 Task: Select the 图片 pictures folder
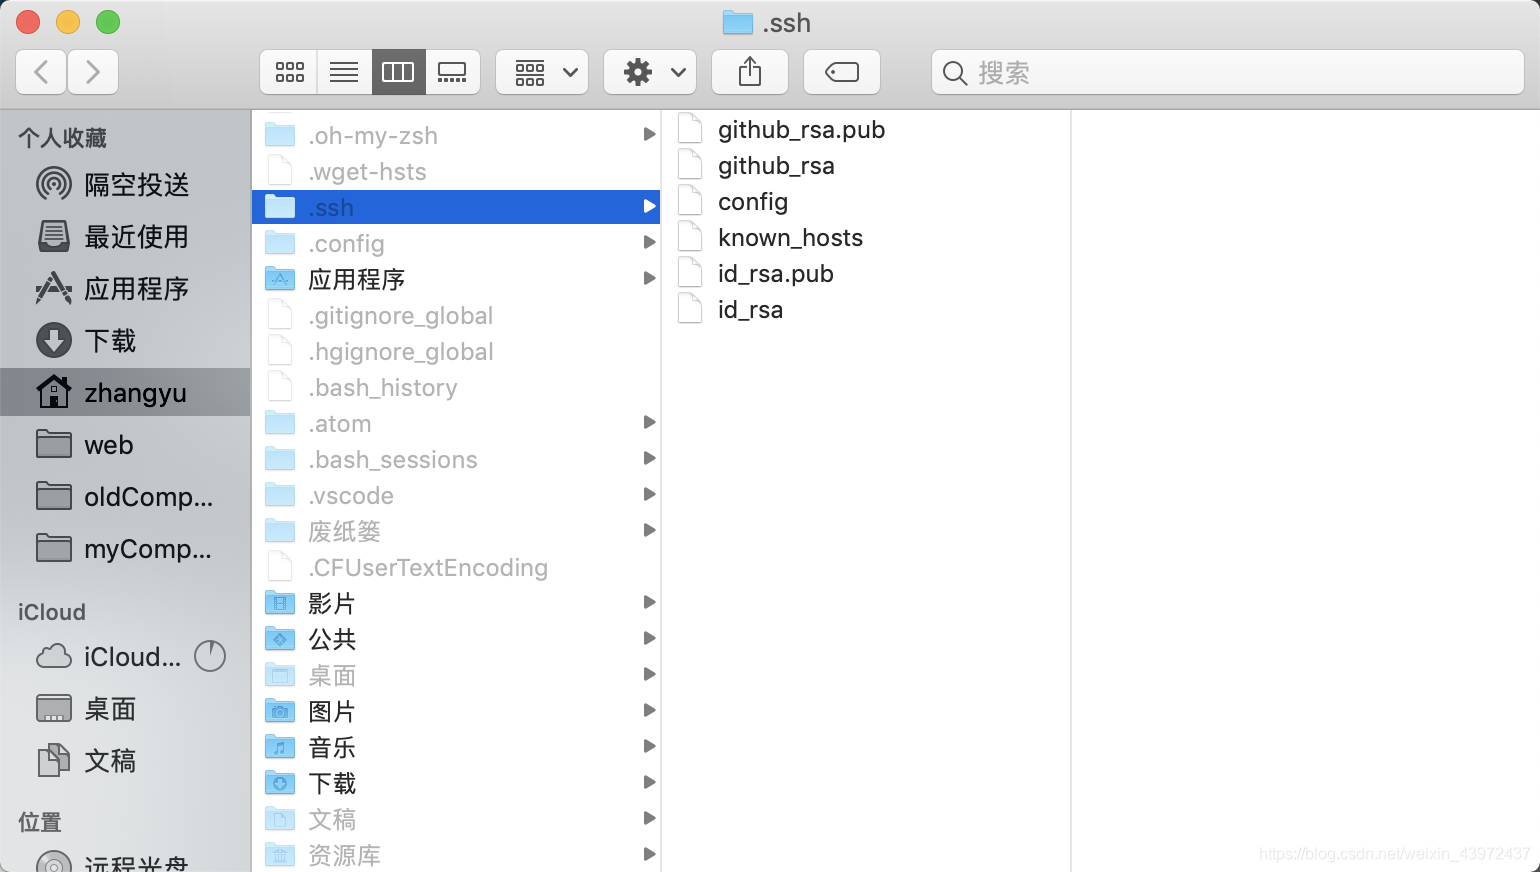click(456, 711)
